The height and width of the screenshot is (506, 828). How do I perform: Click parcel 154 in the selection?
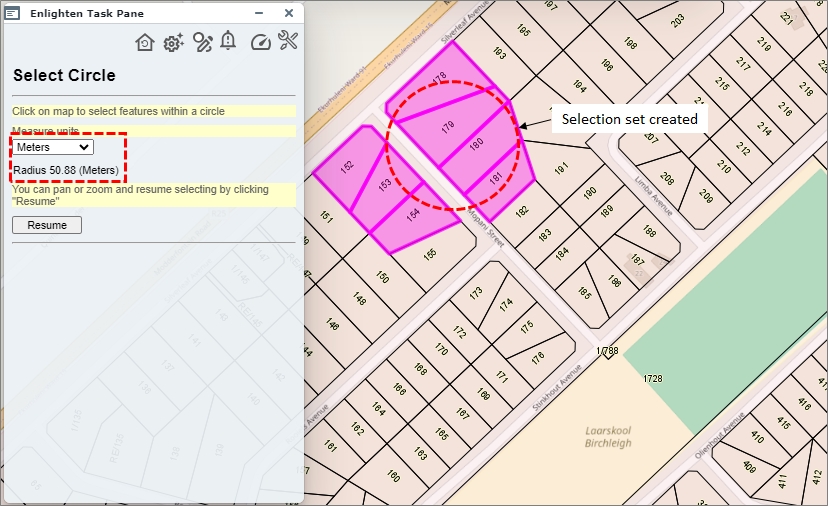click(412, 214)
